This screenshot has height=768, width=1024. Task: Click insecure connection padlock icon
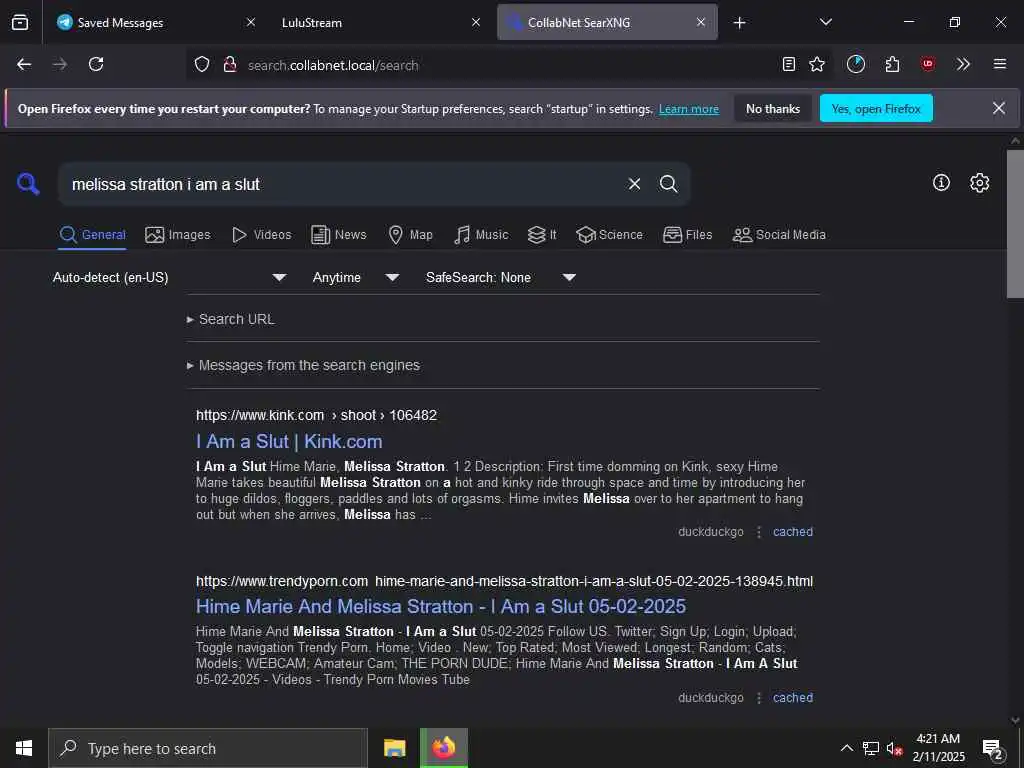coord(229,64)
